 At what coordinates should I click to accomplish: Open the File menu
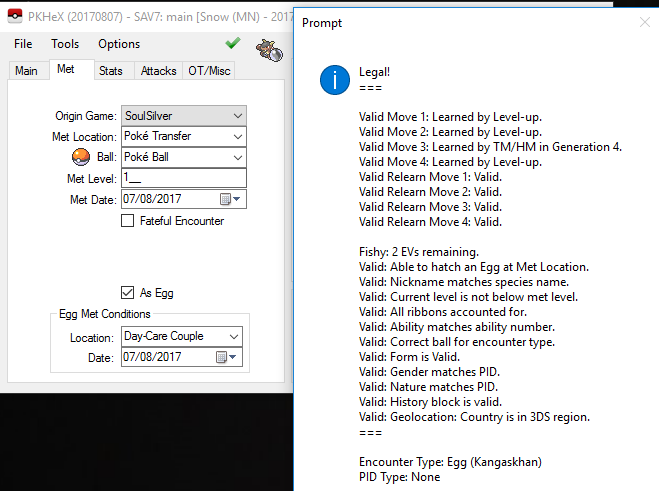click(23, 44)
